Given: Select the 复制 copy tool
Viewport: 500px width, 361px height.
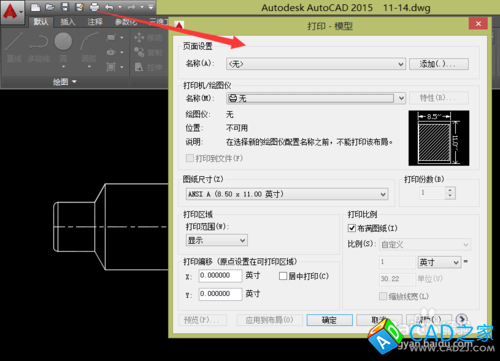Looking at the screenshot, I should click(148, 52).
